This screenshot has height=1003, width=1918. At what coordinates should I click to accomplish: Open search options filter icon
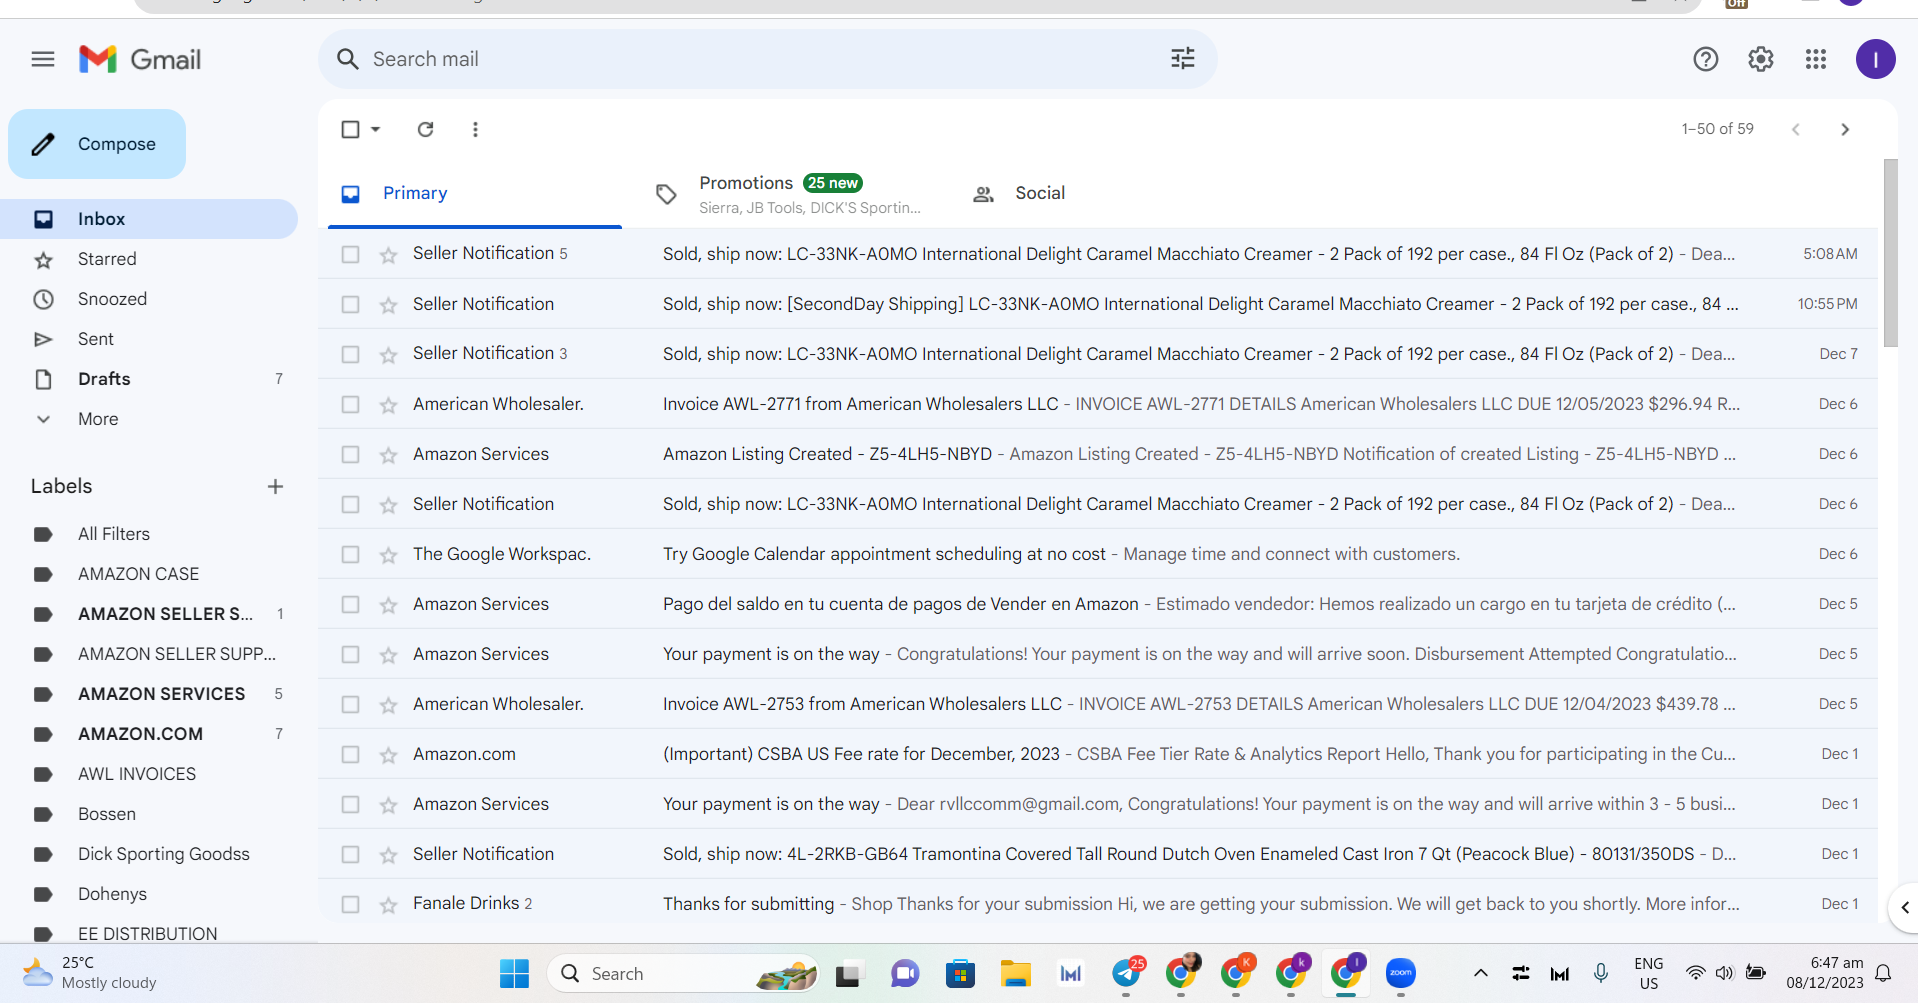pos(1183,59)
